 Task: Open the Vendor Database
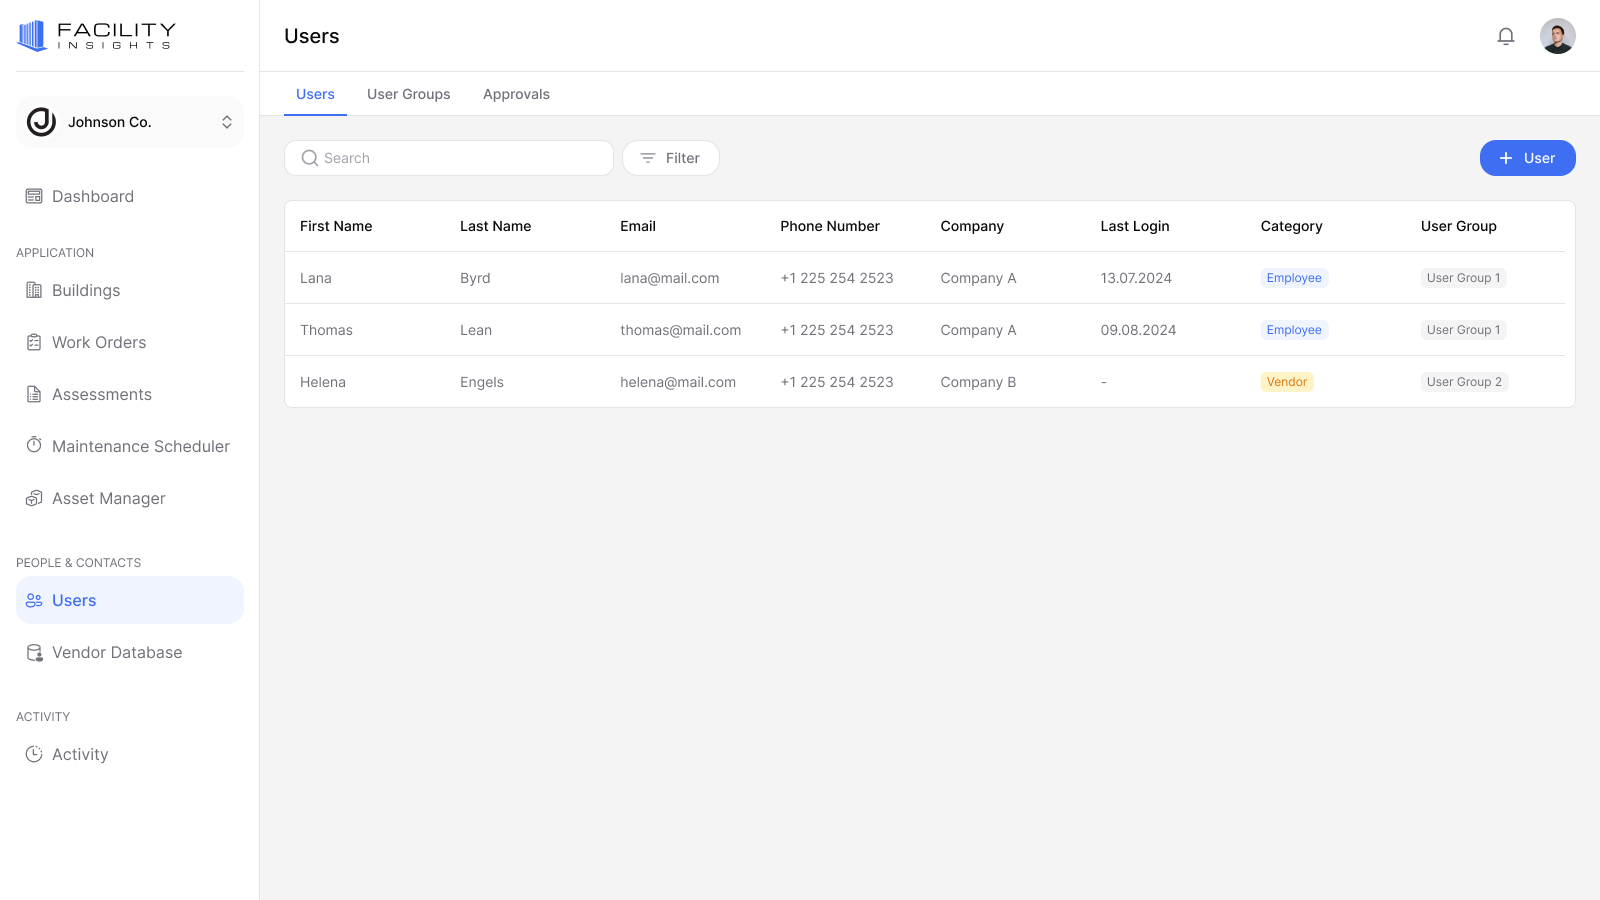[x=116, y=653]
